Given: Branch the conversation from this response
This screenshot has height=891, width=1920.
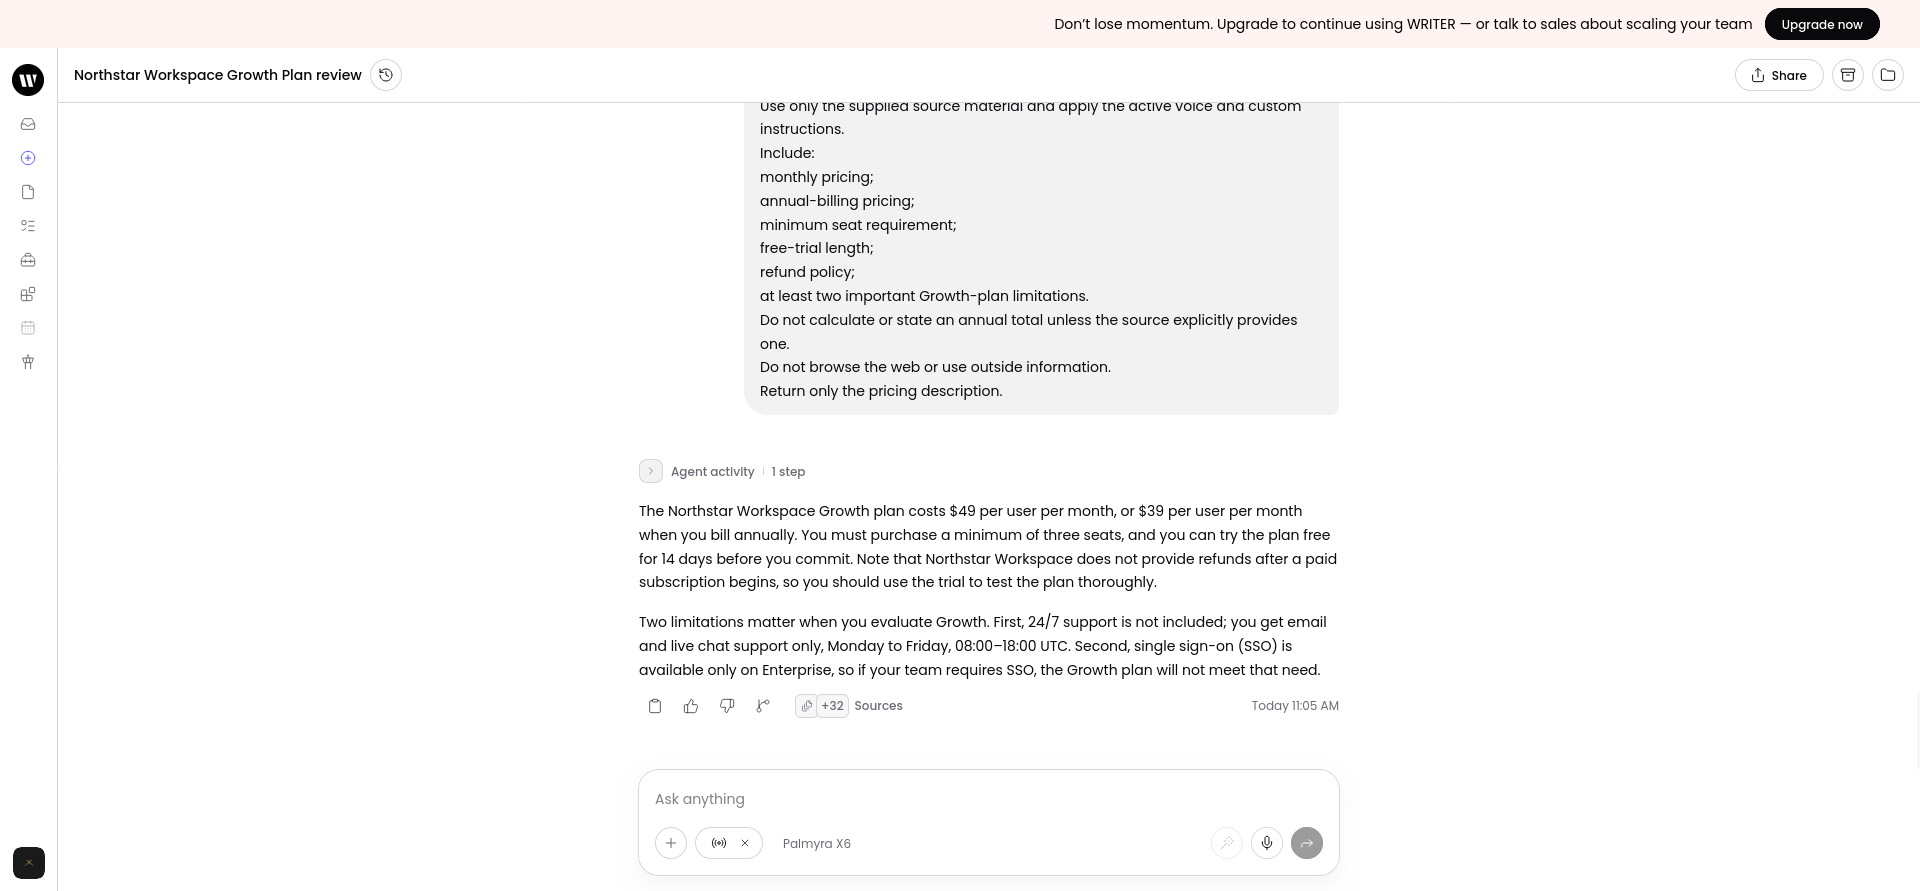Looking at the screenshot, I should click(763, 706).
